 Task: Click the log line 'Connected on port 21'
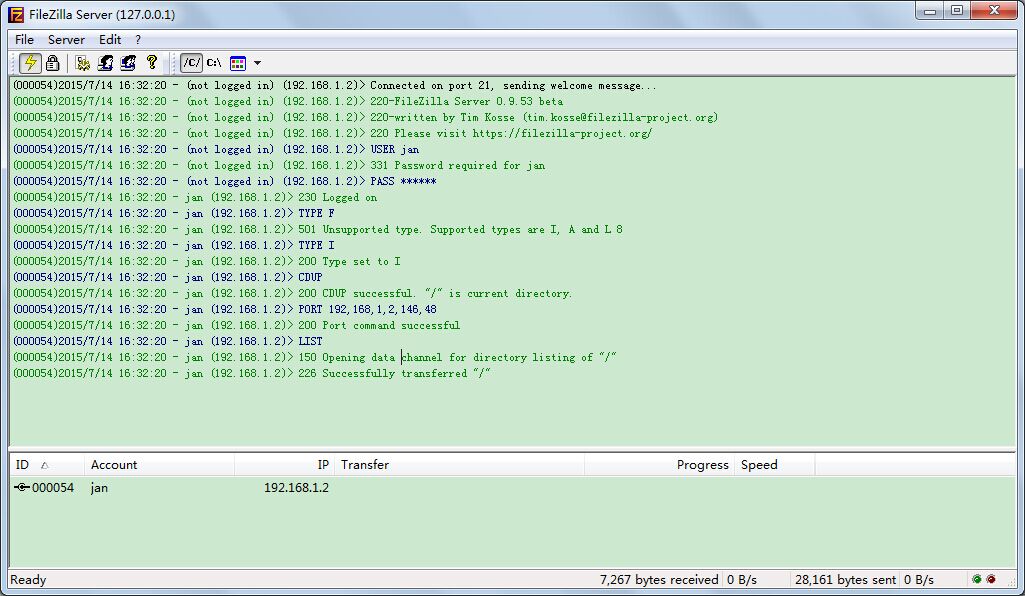[335, 85]
